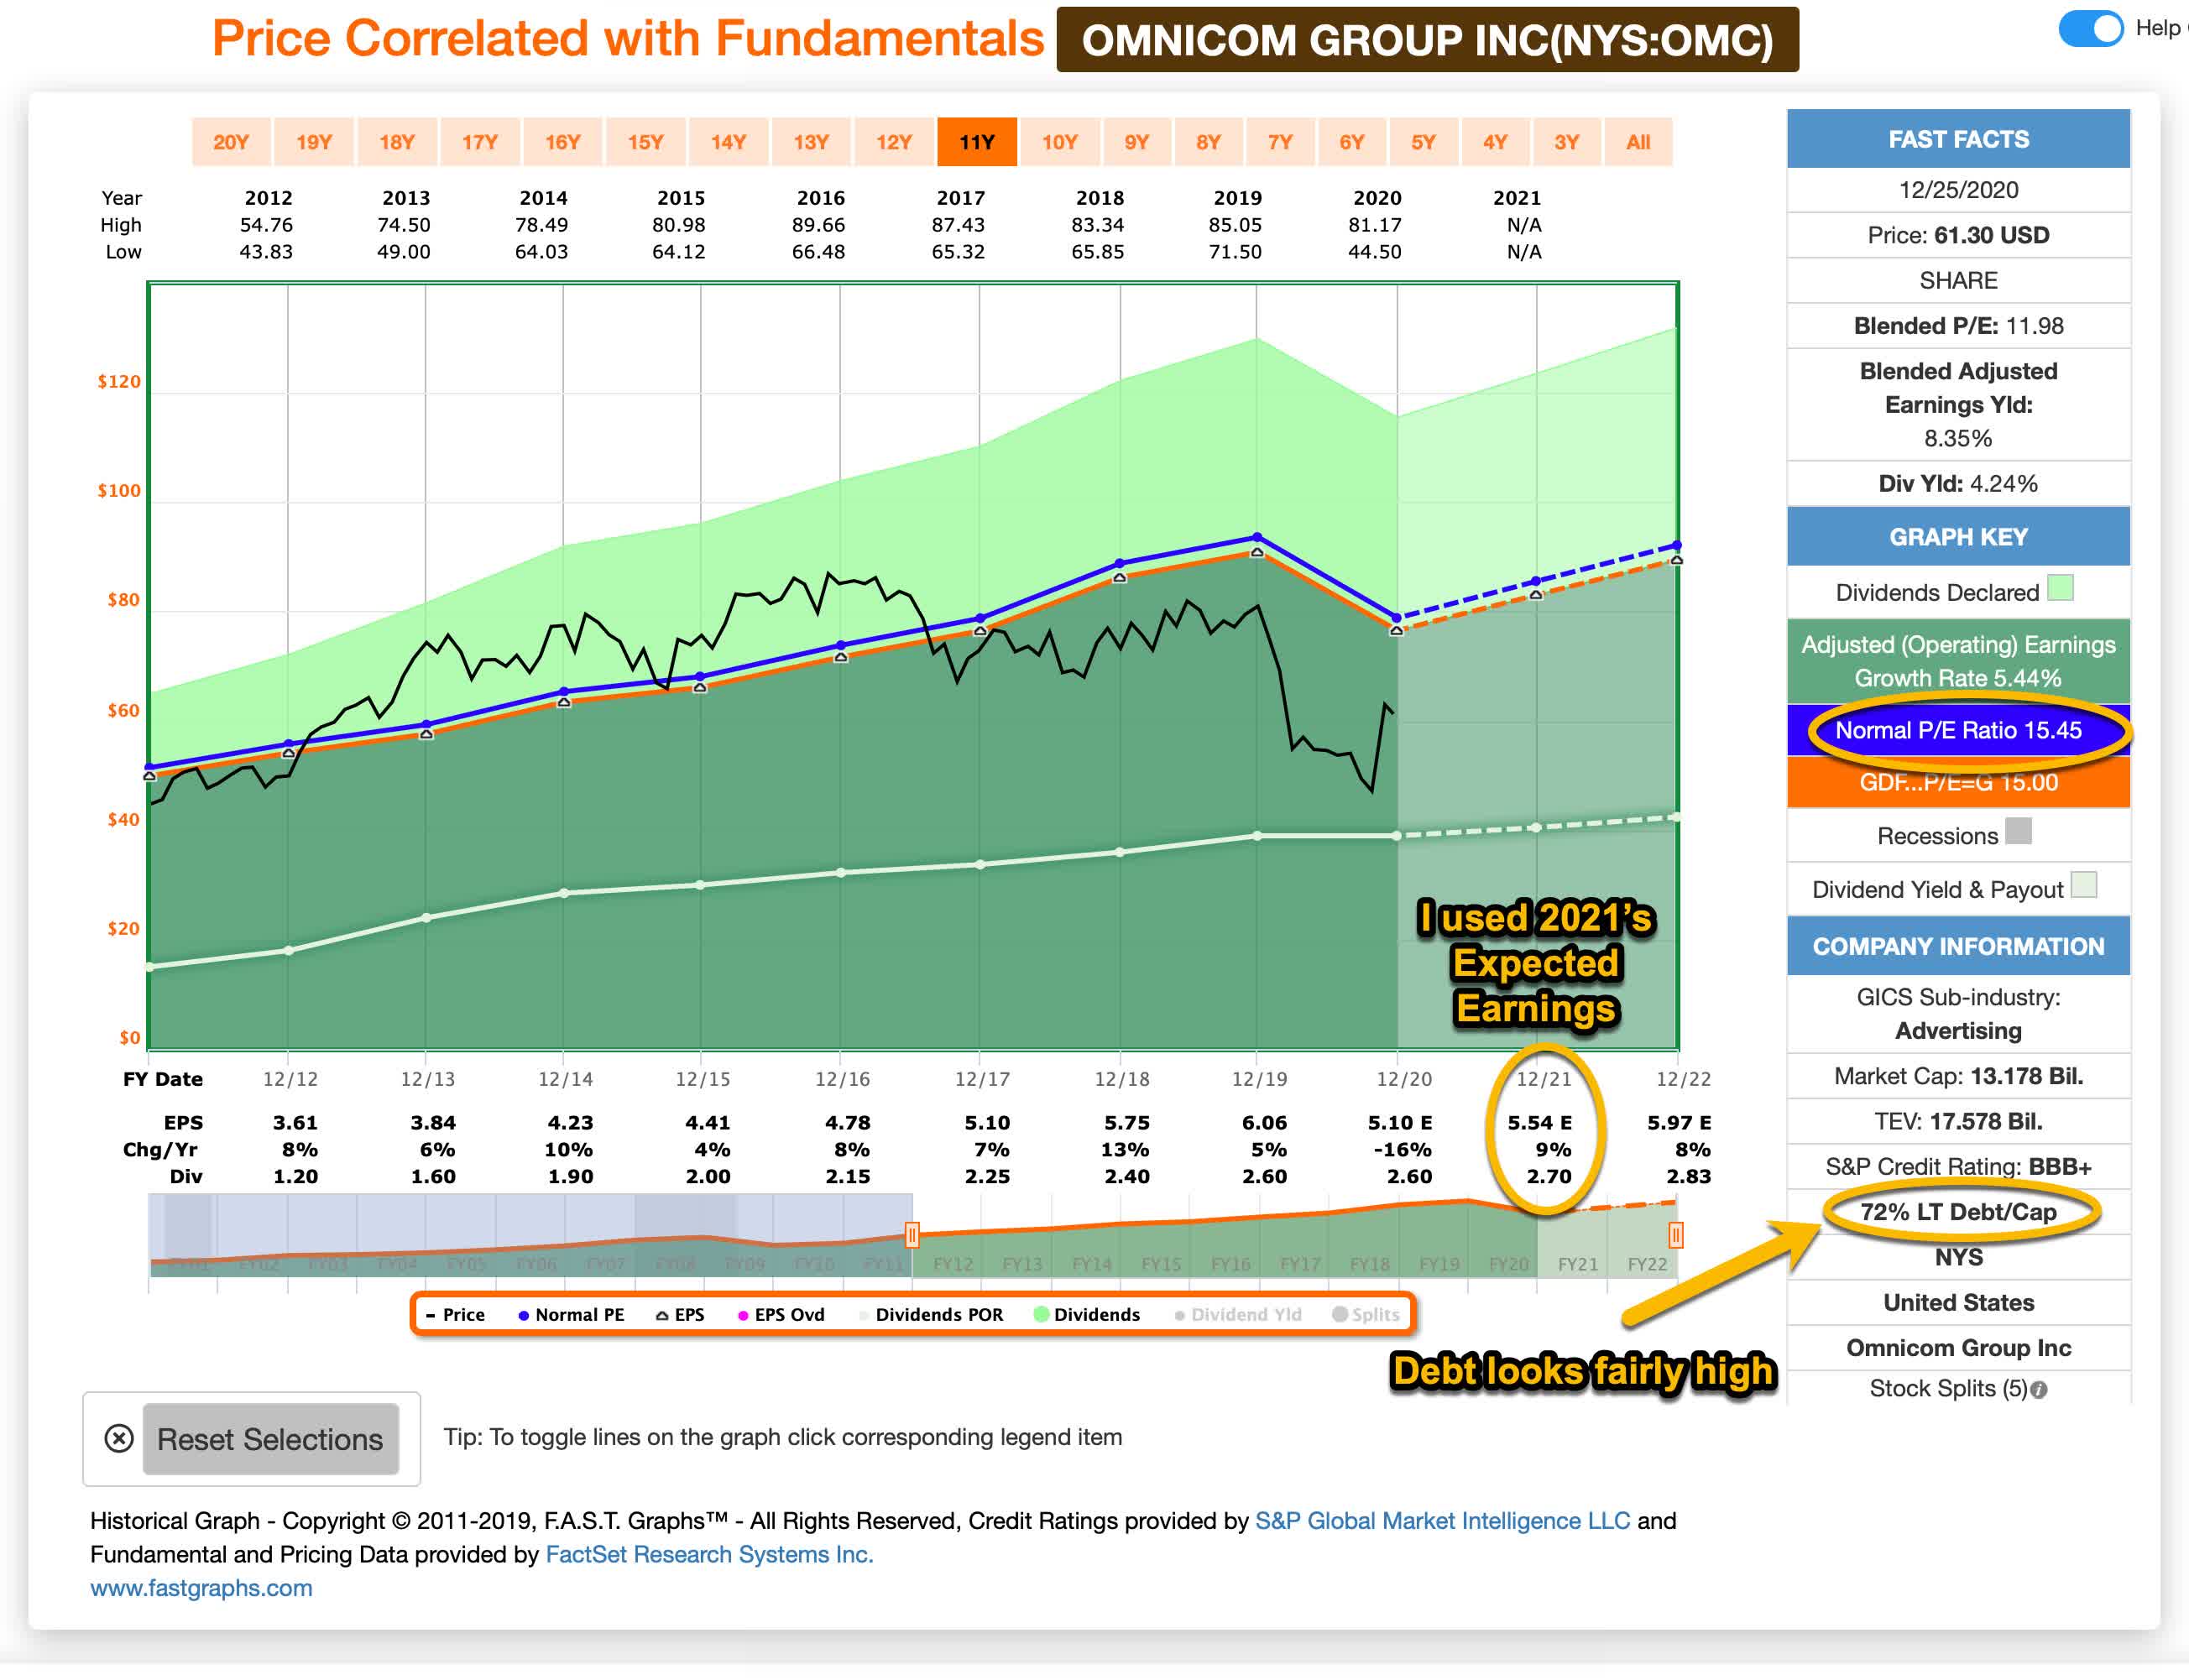Click the circled X icon beside Reset Selections
The image size is (2189, 1680).
tap(119, 1439)
